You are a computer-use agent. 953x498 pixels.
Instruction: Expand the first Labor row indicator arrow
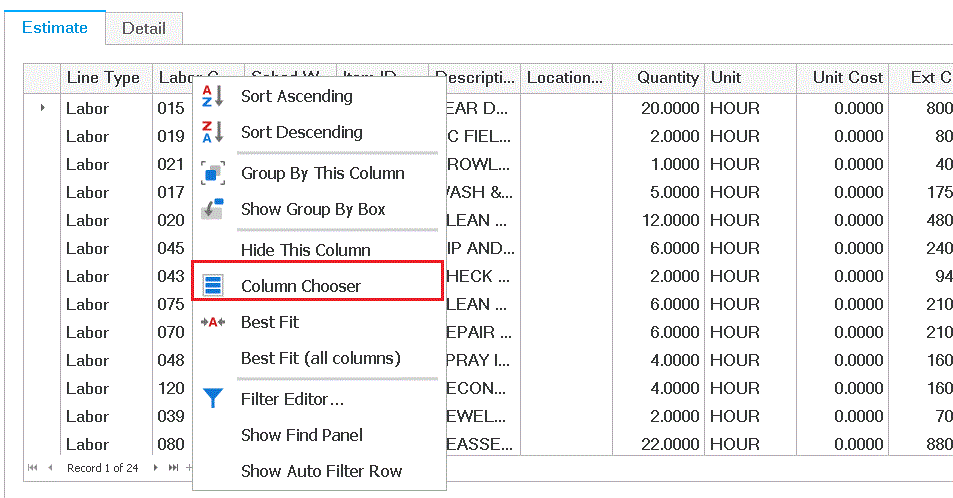42,107
